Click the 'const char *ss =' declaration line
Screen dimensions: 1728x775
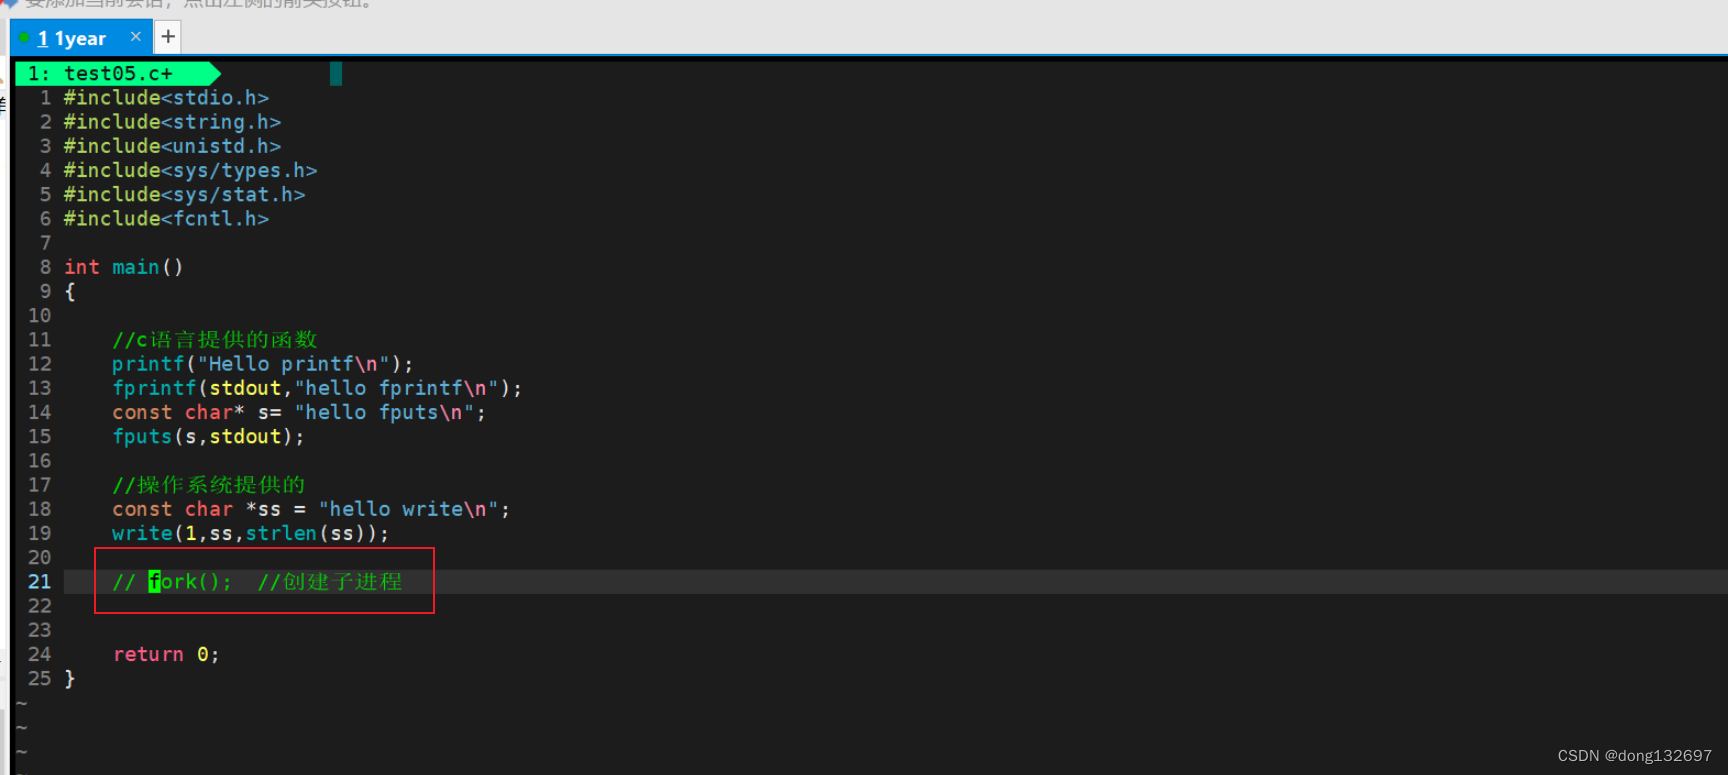click(x=310, y=509)
